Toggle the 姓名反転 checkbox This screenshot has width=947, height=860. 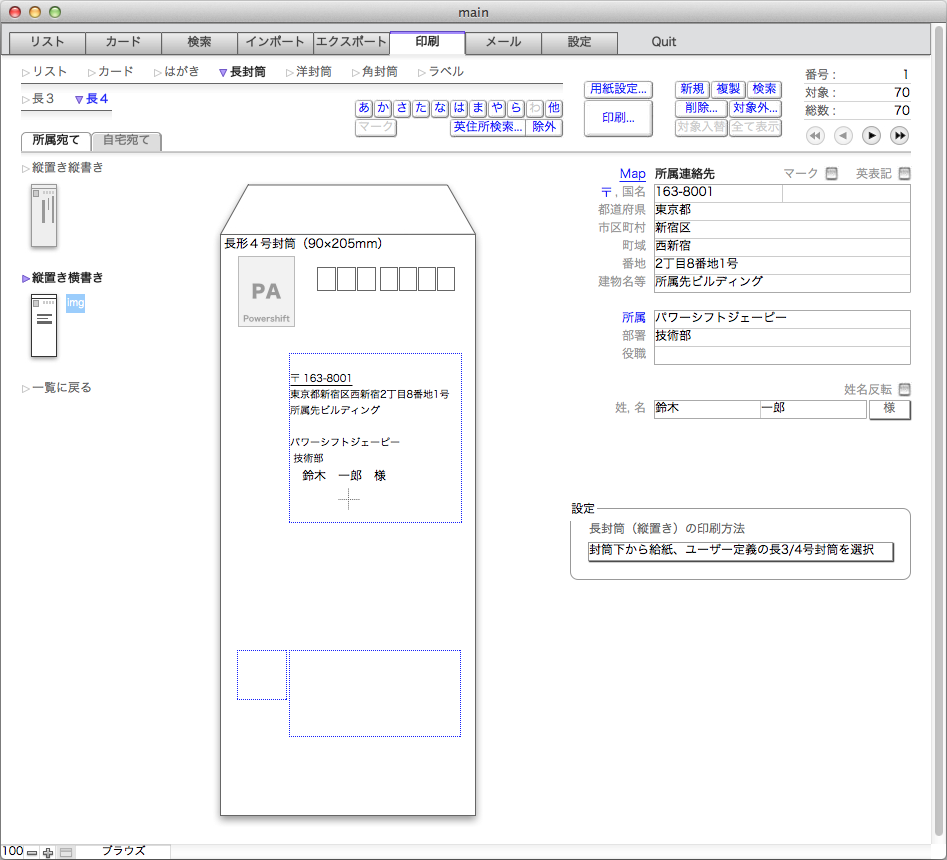[904, 390]
